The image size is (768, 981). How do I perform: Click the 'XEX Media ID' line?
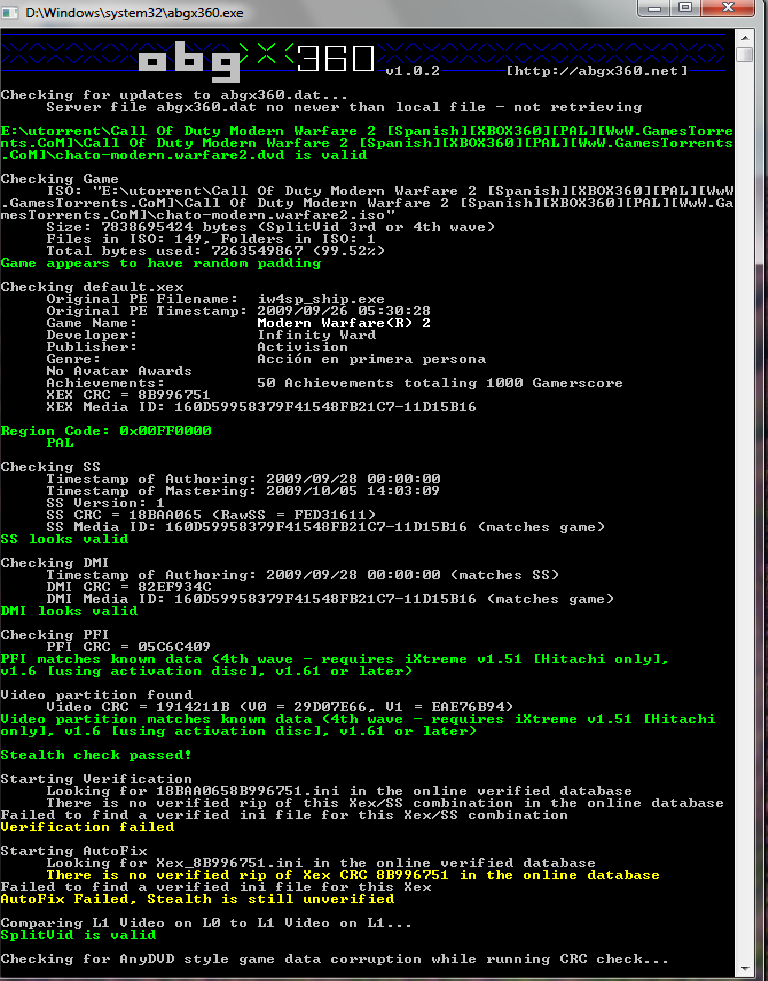pyautogui.click(x=261, y=407)
